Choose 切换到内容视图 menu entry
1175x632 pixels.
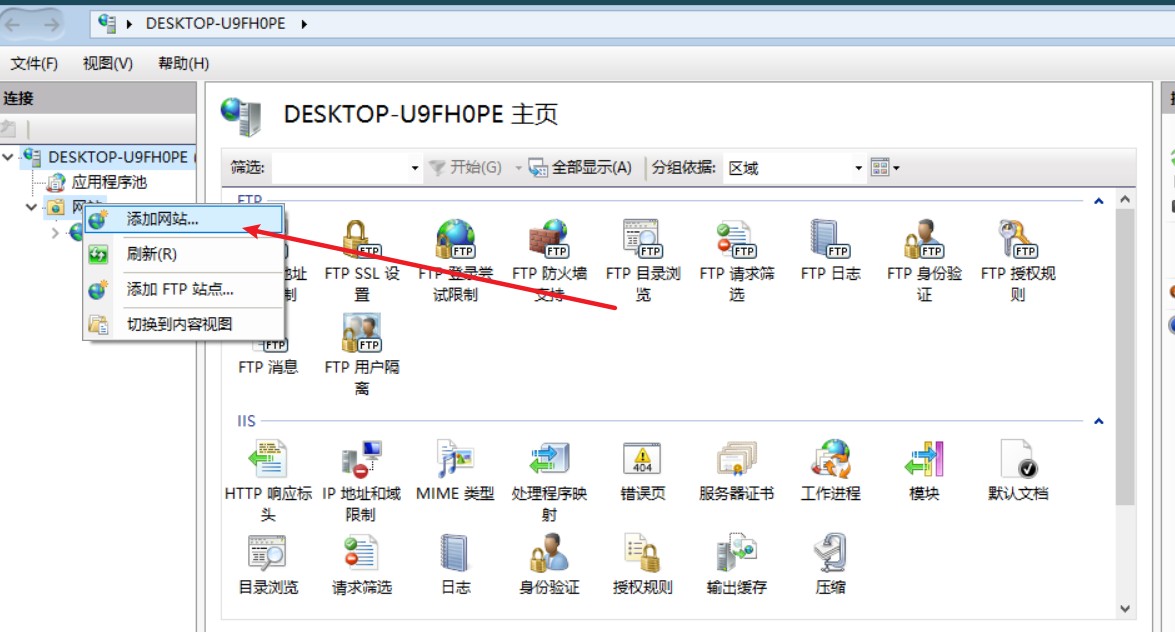184,325
